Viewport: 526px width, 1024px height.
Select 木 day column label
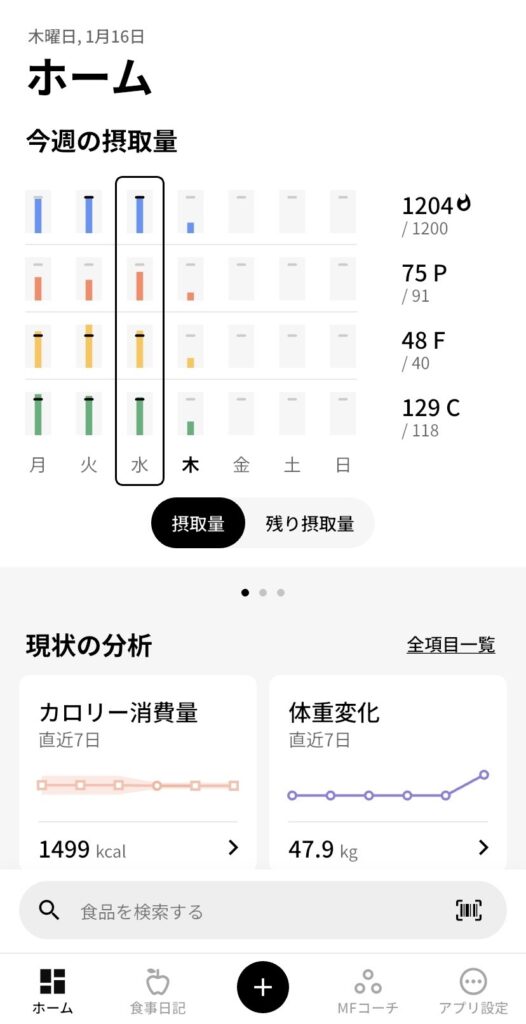[x=190, y=465]
